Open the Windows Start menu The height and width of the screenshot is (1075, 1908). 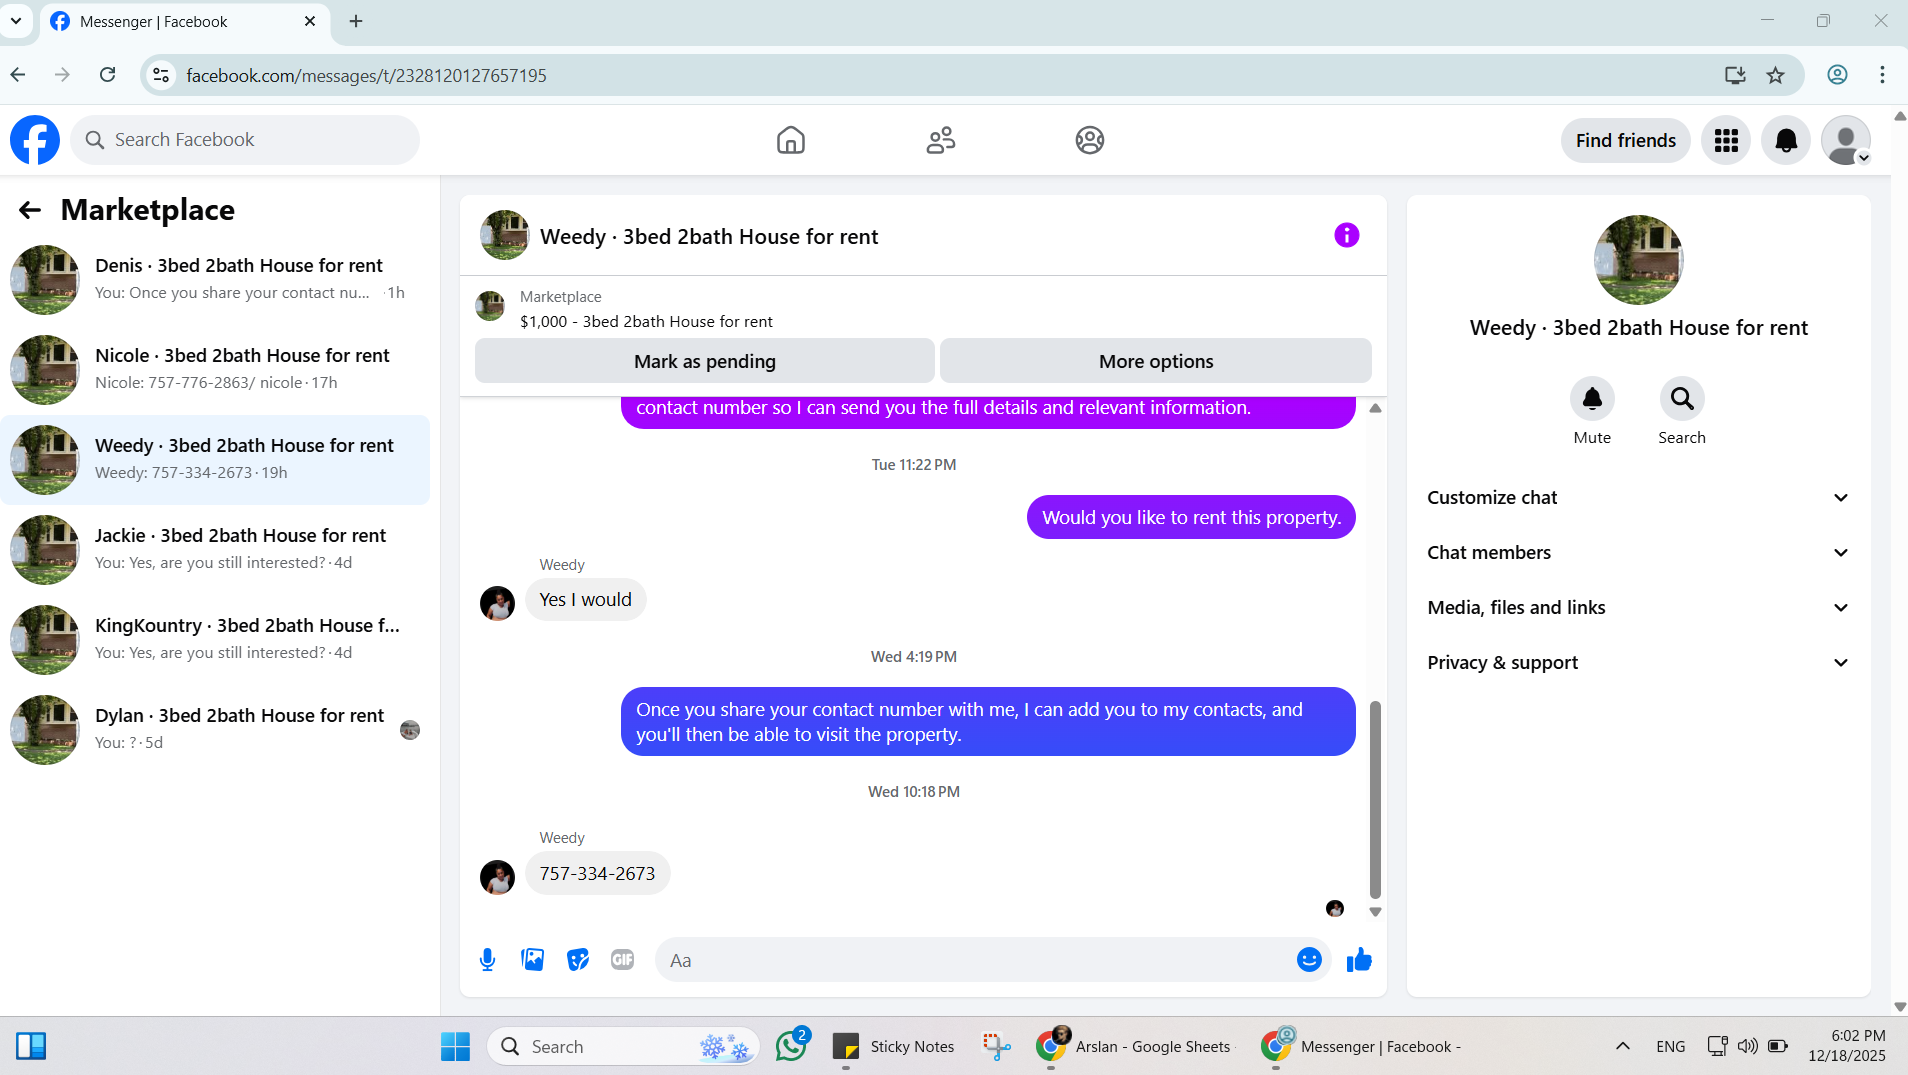tap(455, 1047)
